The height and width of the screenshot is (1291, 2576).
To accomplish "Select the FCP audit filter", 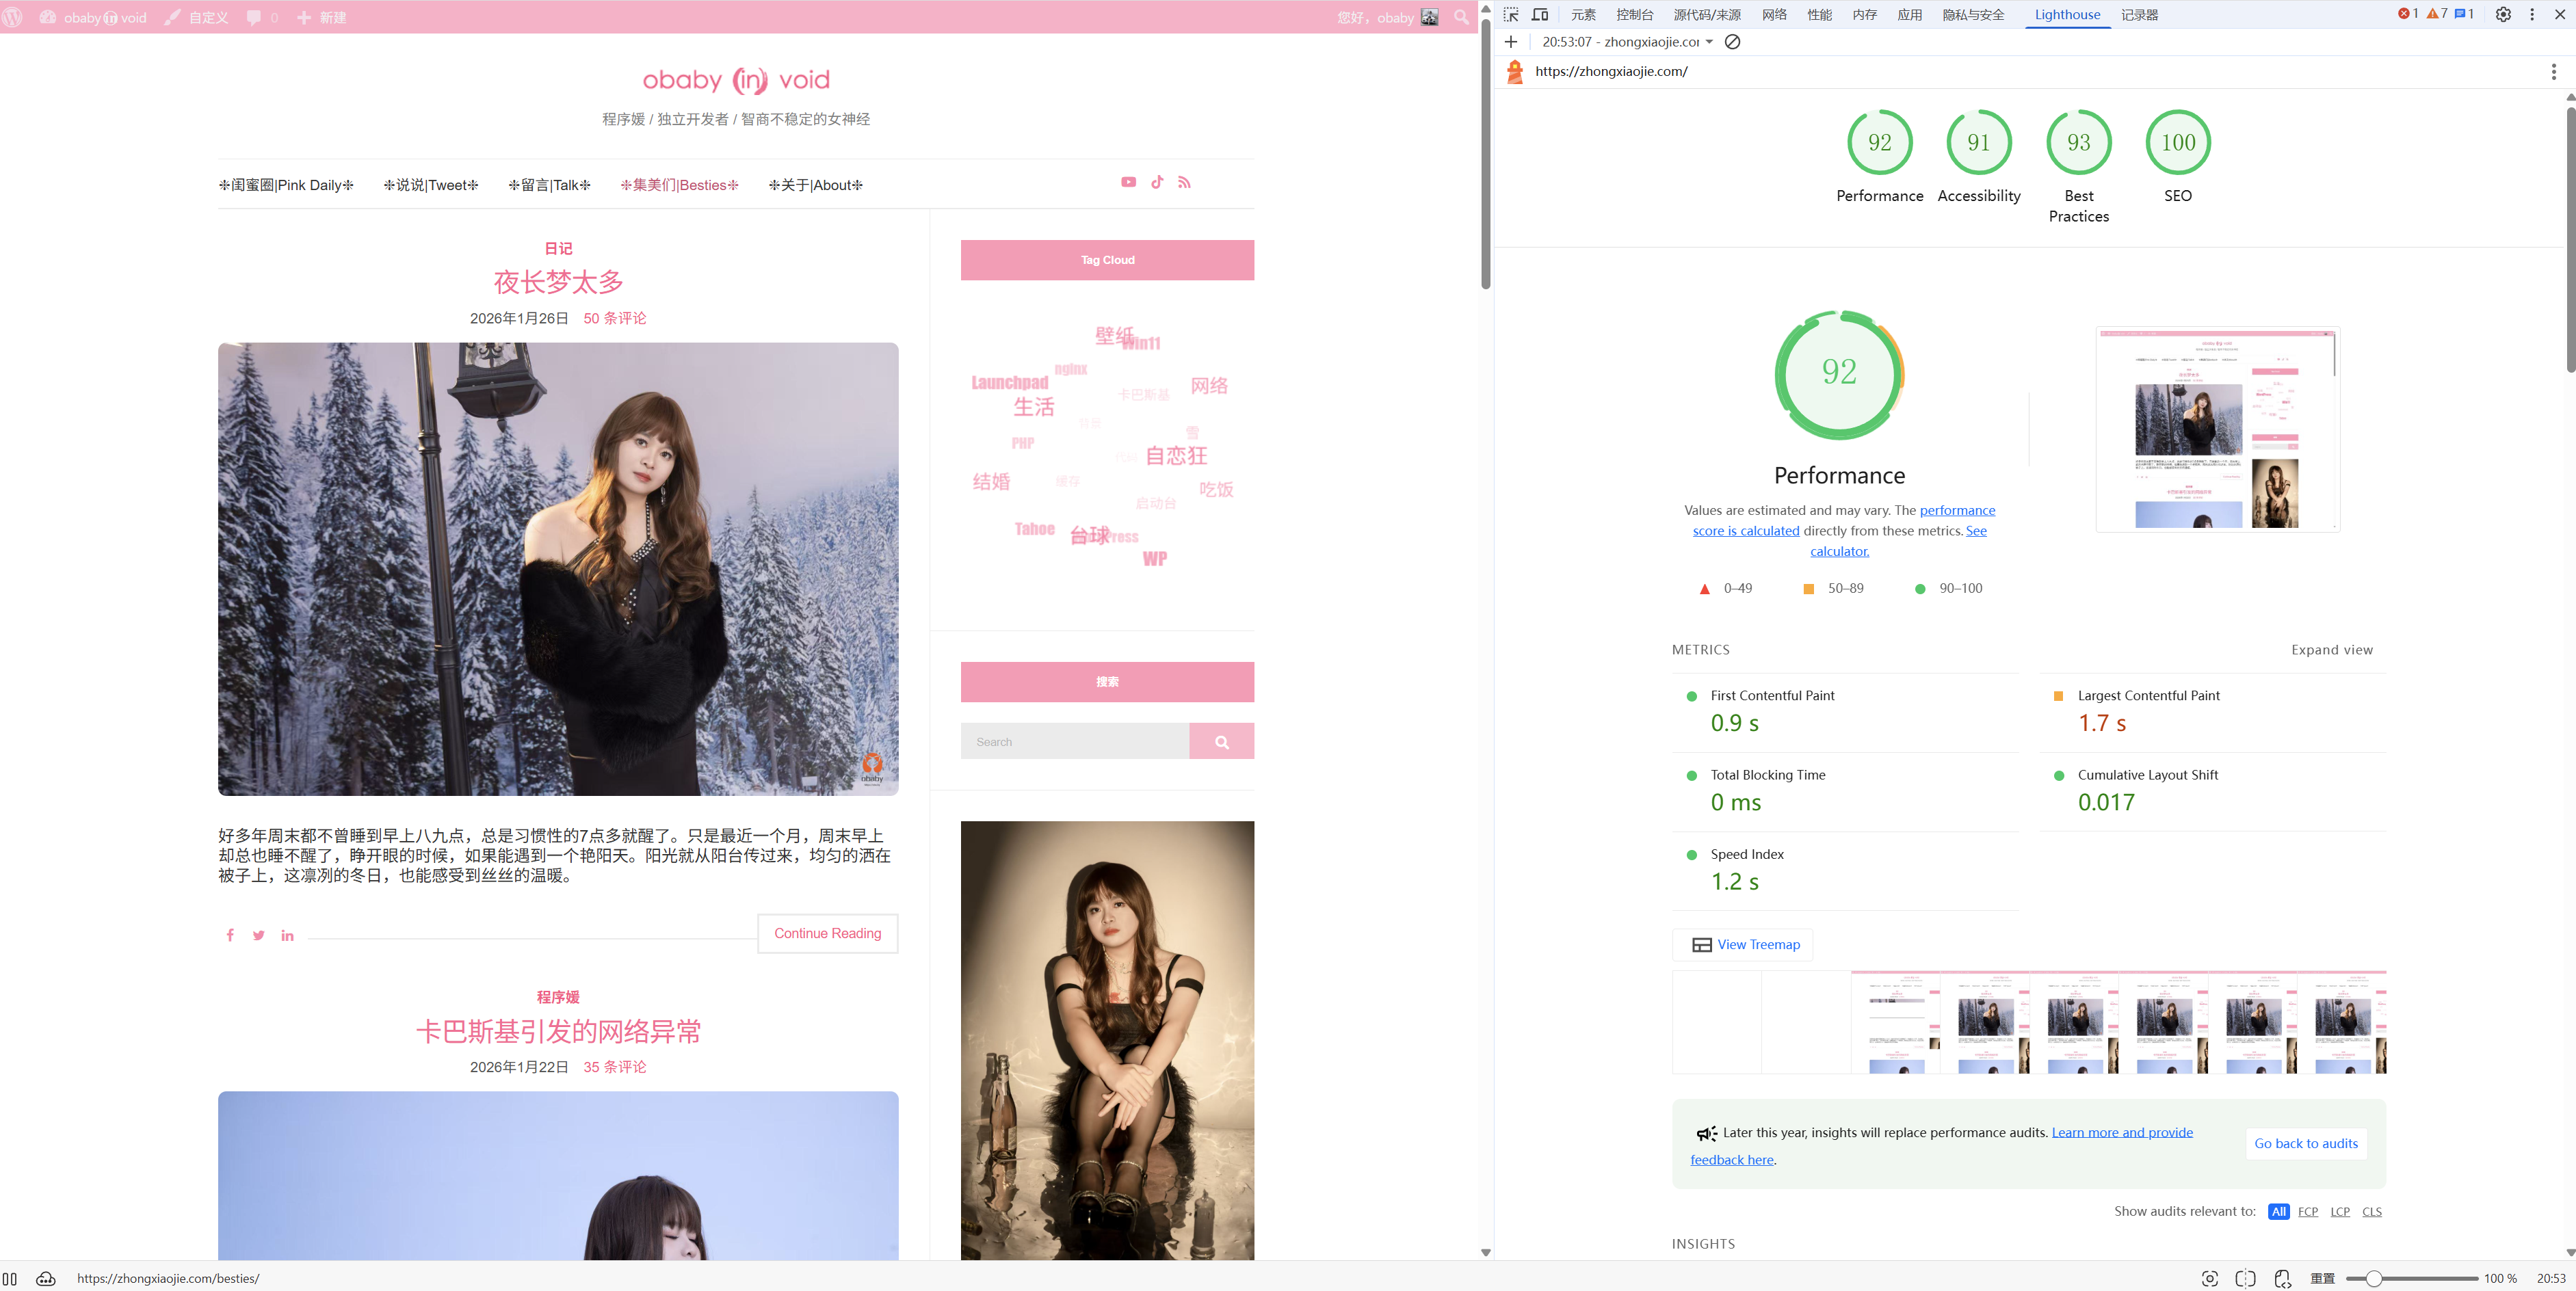I will [2307, 1211].
